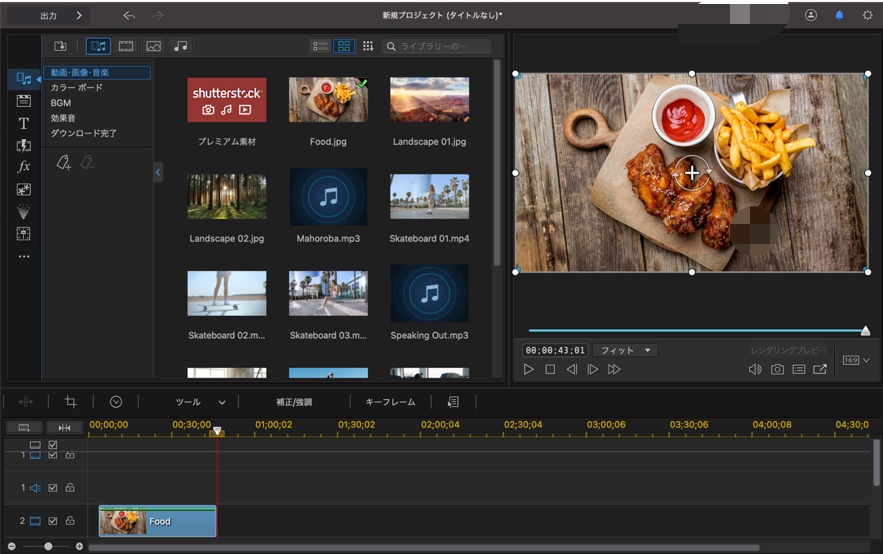Click the 補正/強調 button

(294, 402)
